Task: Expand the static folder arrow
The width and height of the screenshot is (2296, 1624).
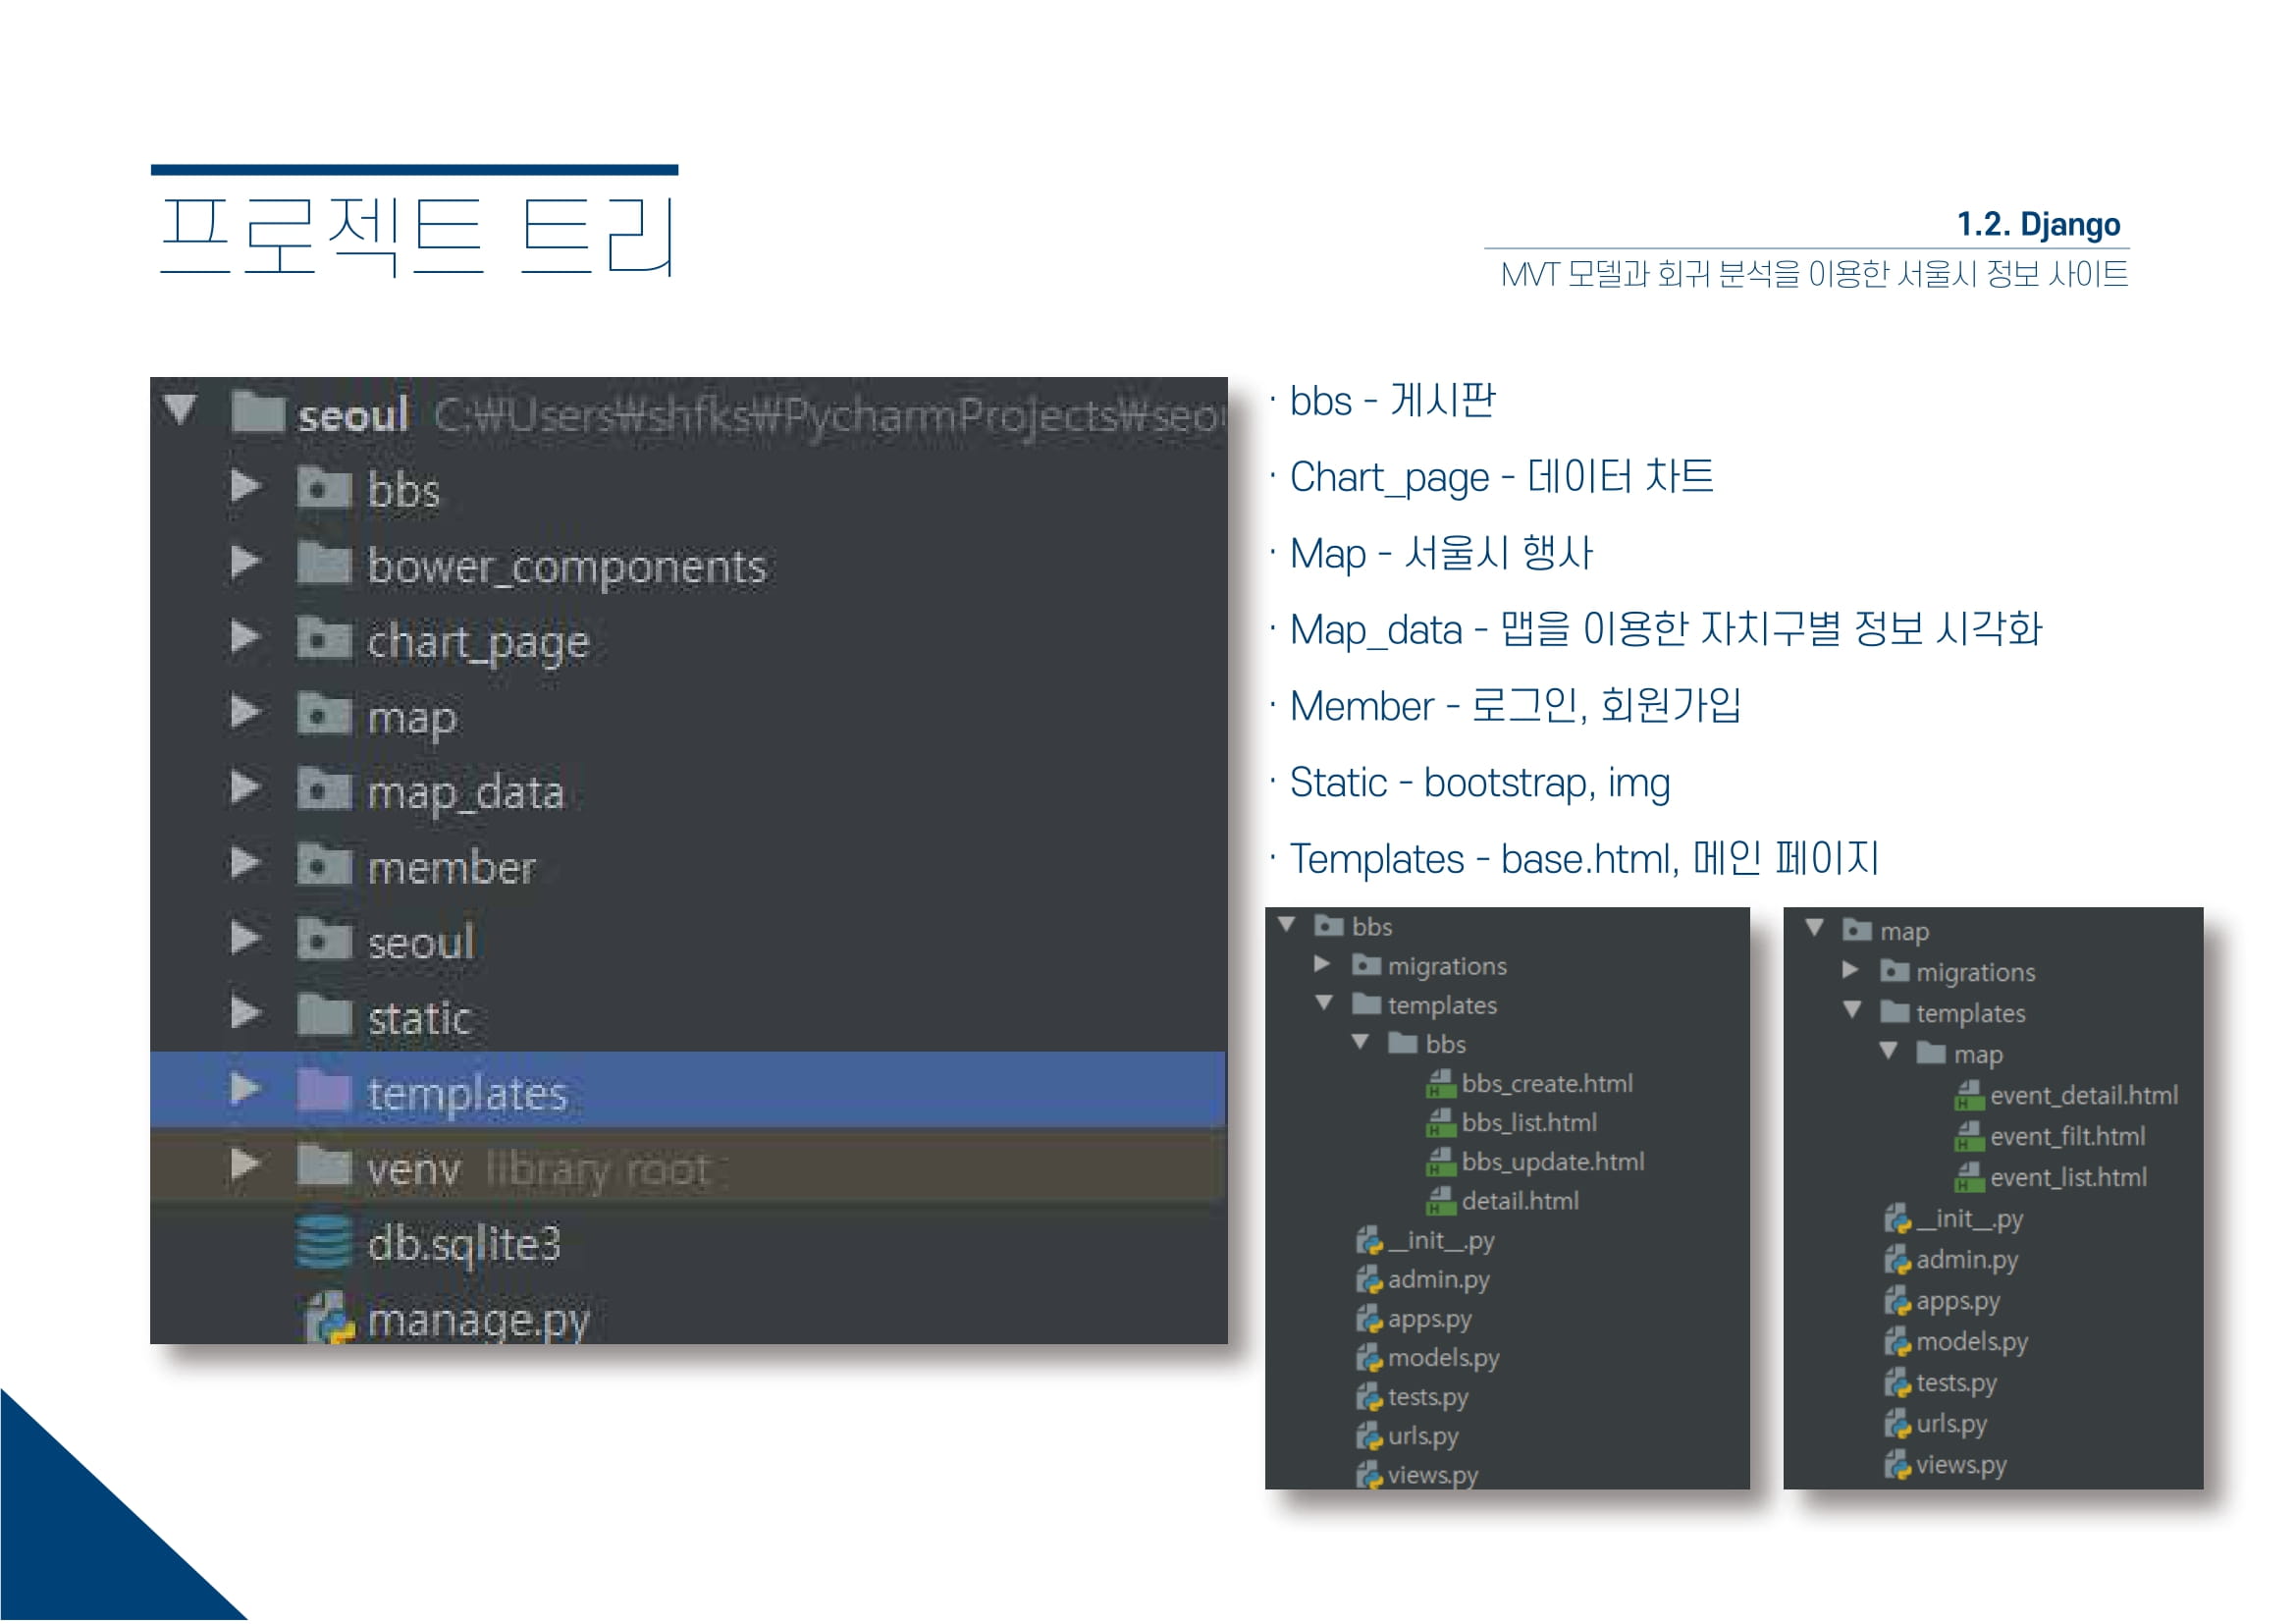Action: tap(246, 1014)
